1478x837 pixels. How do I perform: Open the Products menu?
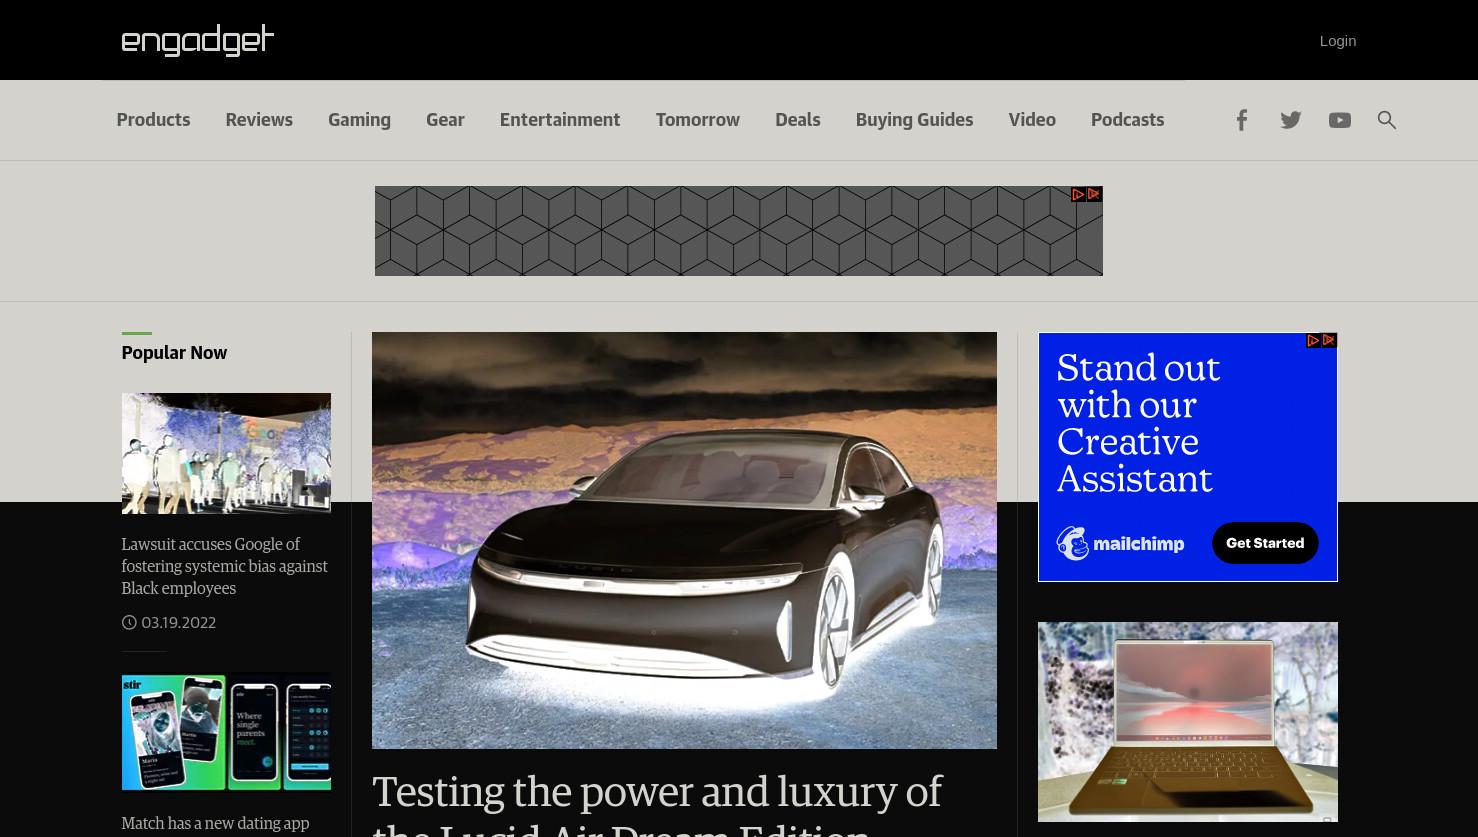click(153, 120)
